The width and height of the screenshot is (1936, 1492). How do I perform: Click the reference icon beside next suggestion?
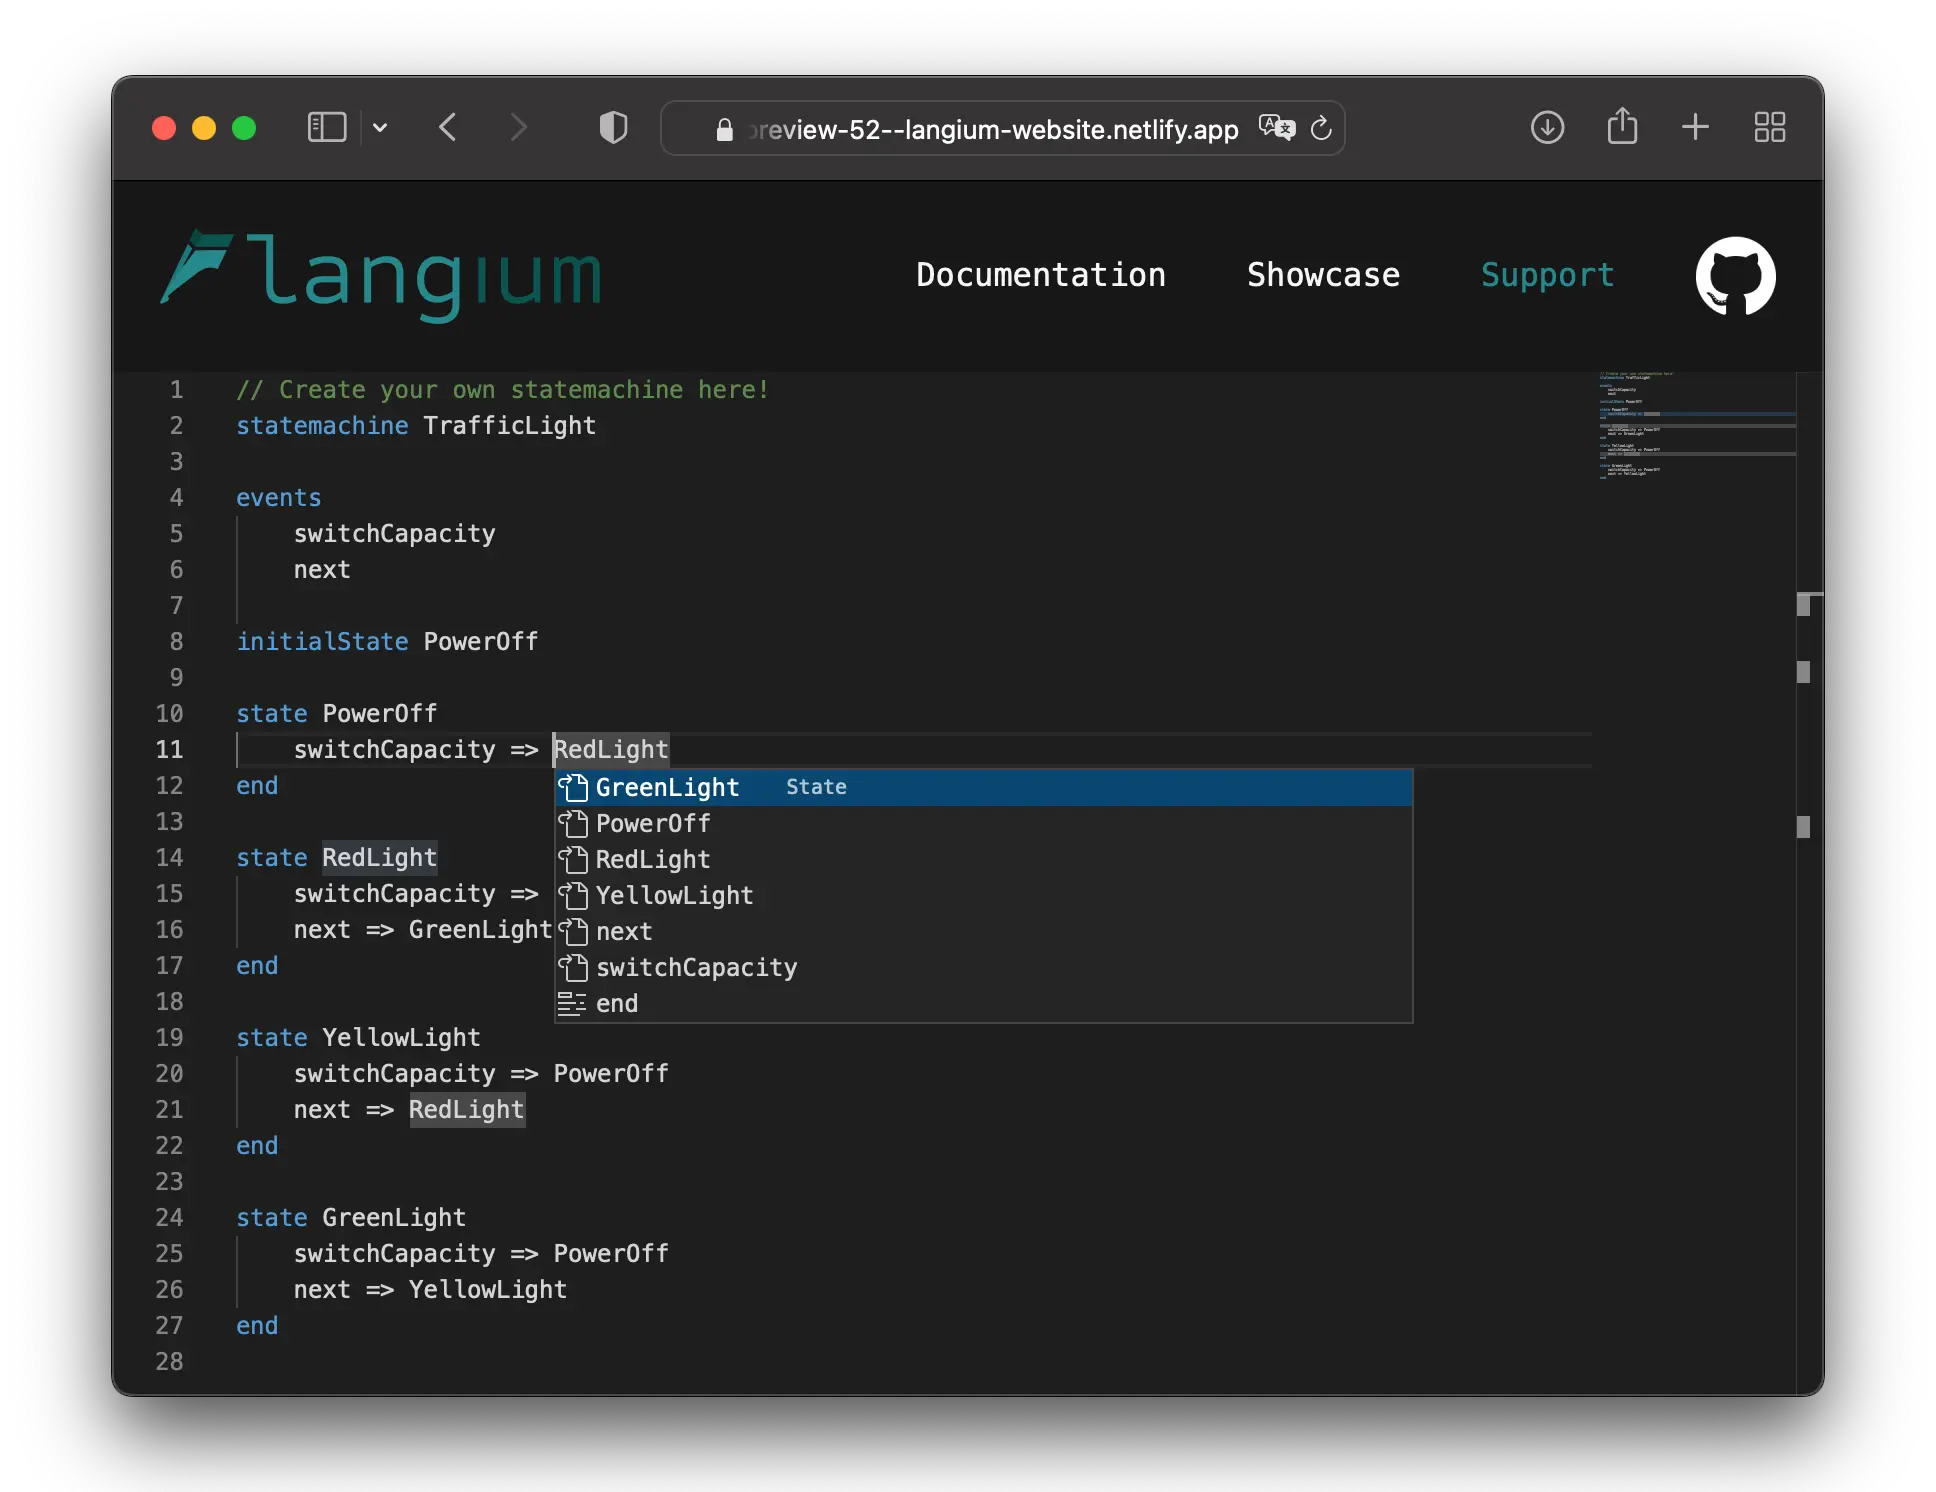click(x=573, y=932)
